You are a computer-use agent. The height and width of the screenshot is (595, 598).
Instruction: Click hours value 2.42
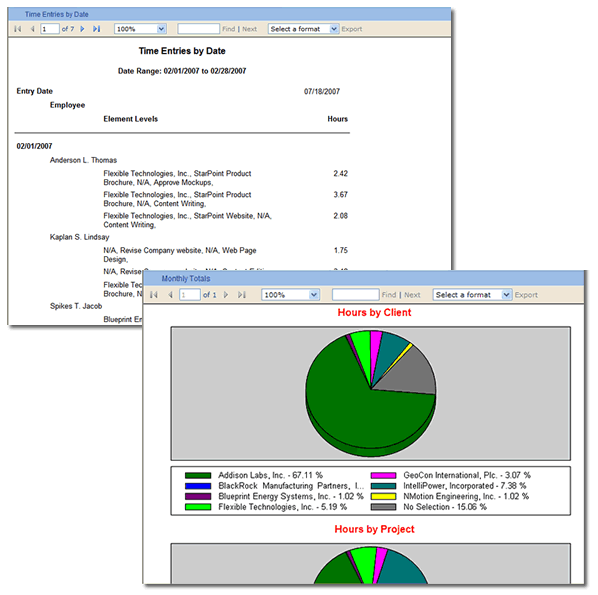(x=341, y=174)
